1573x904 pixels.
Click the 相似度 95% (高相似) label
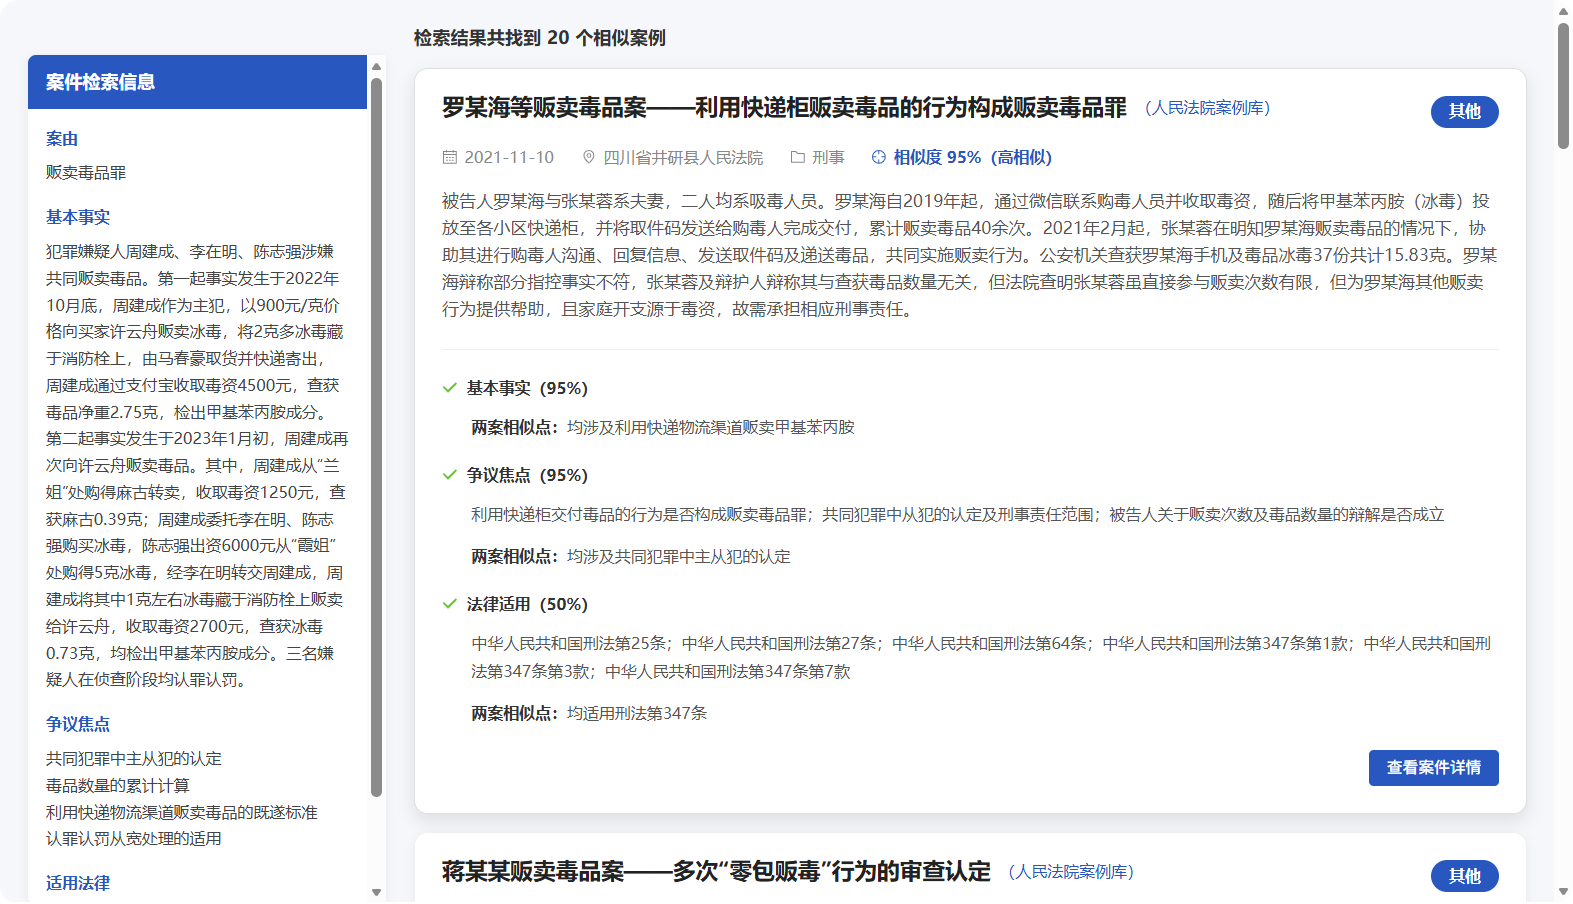(972, 157)
